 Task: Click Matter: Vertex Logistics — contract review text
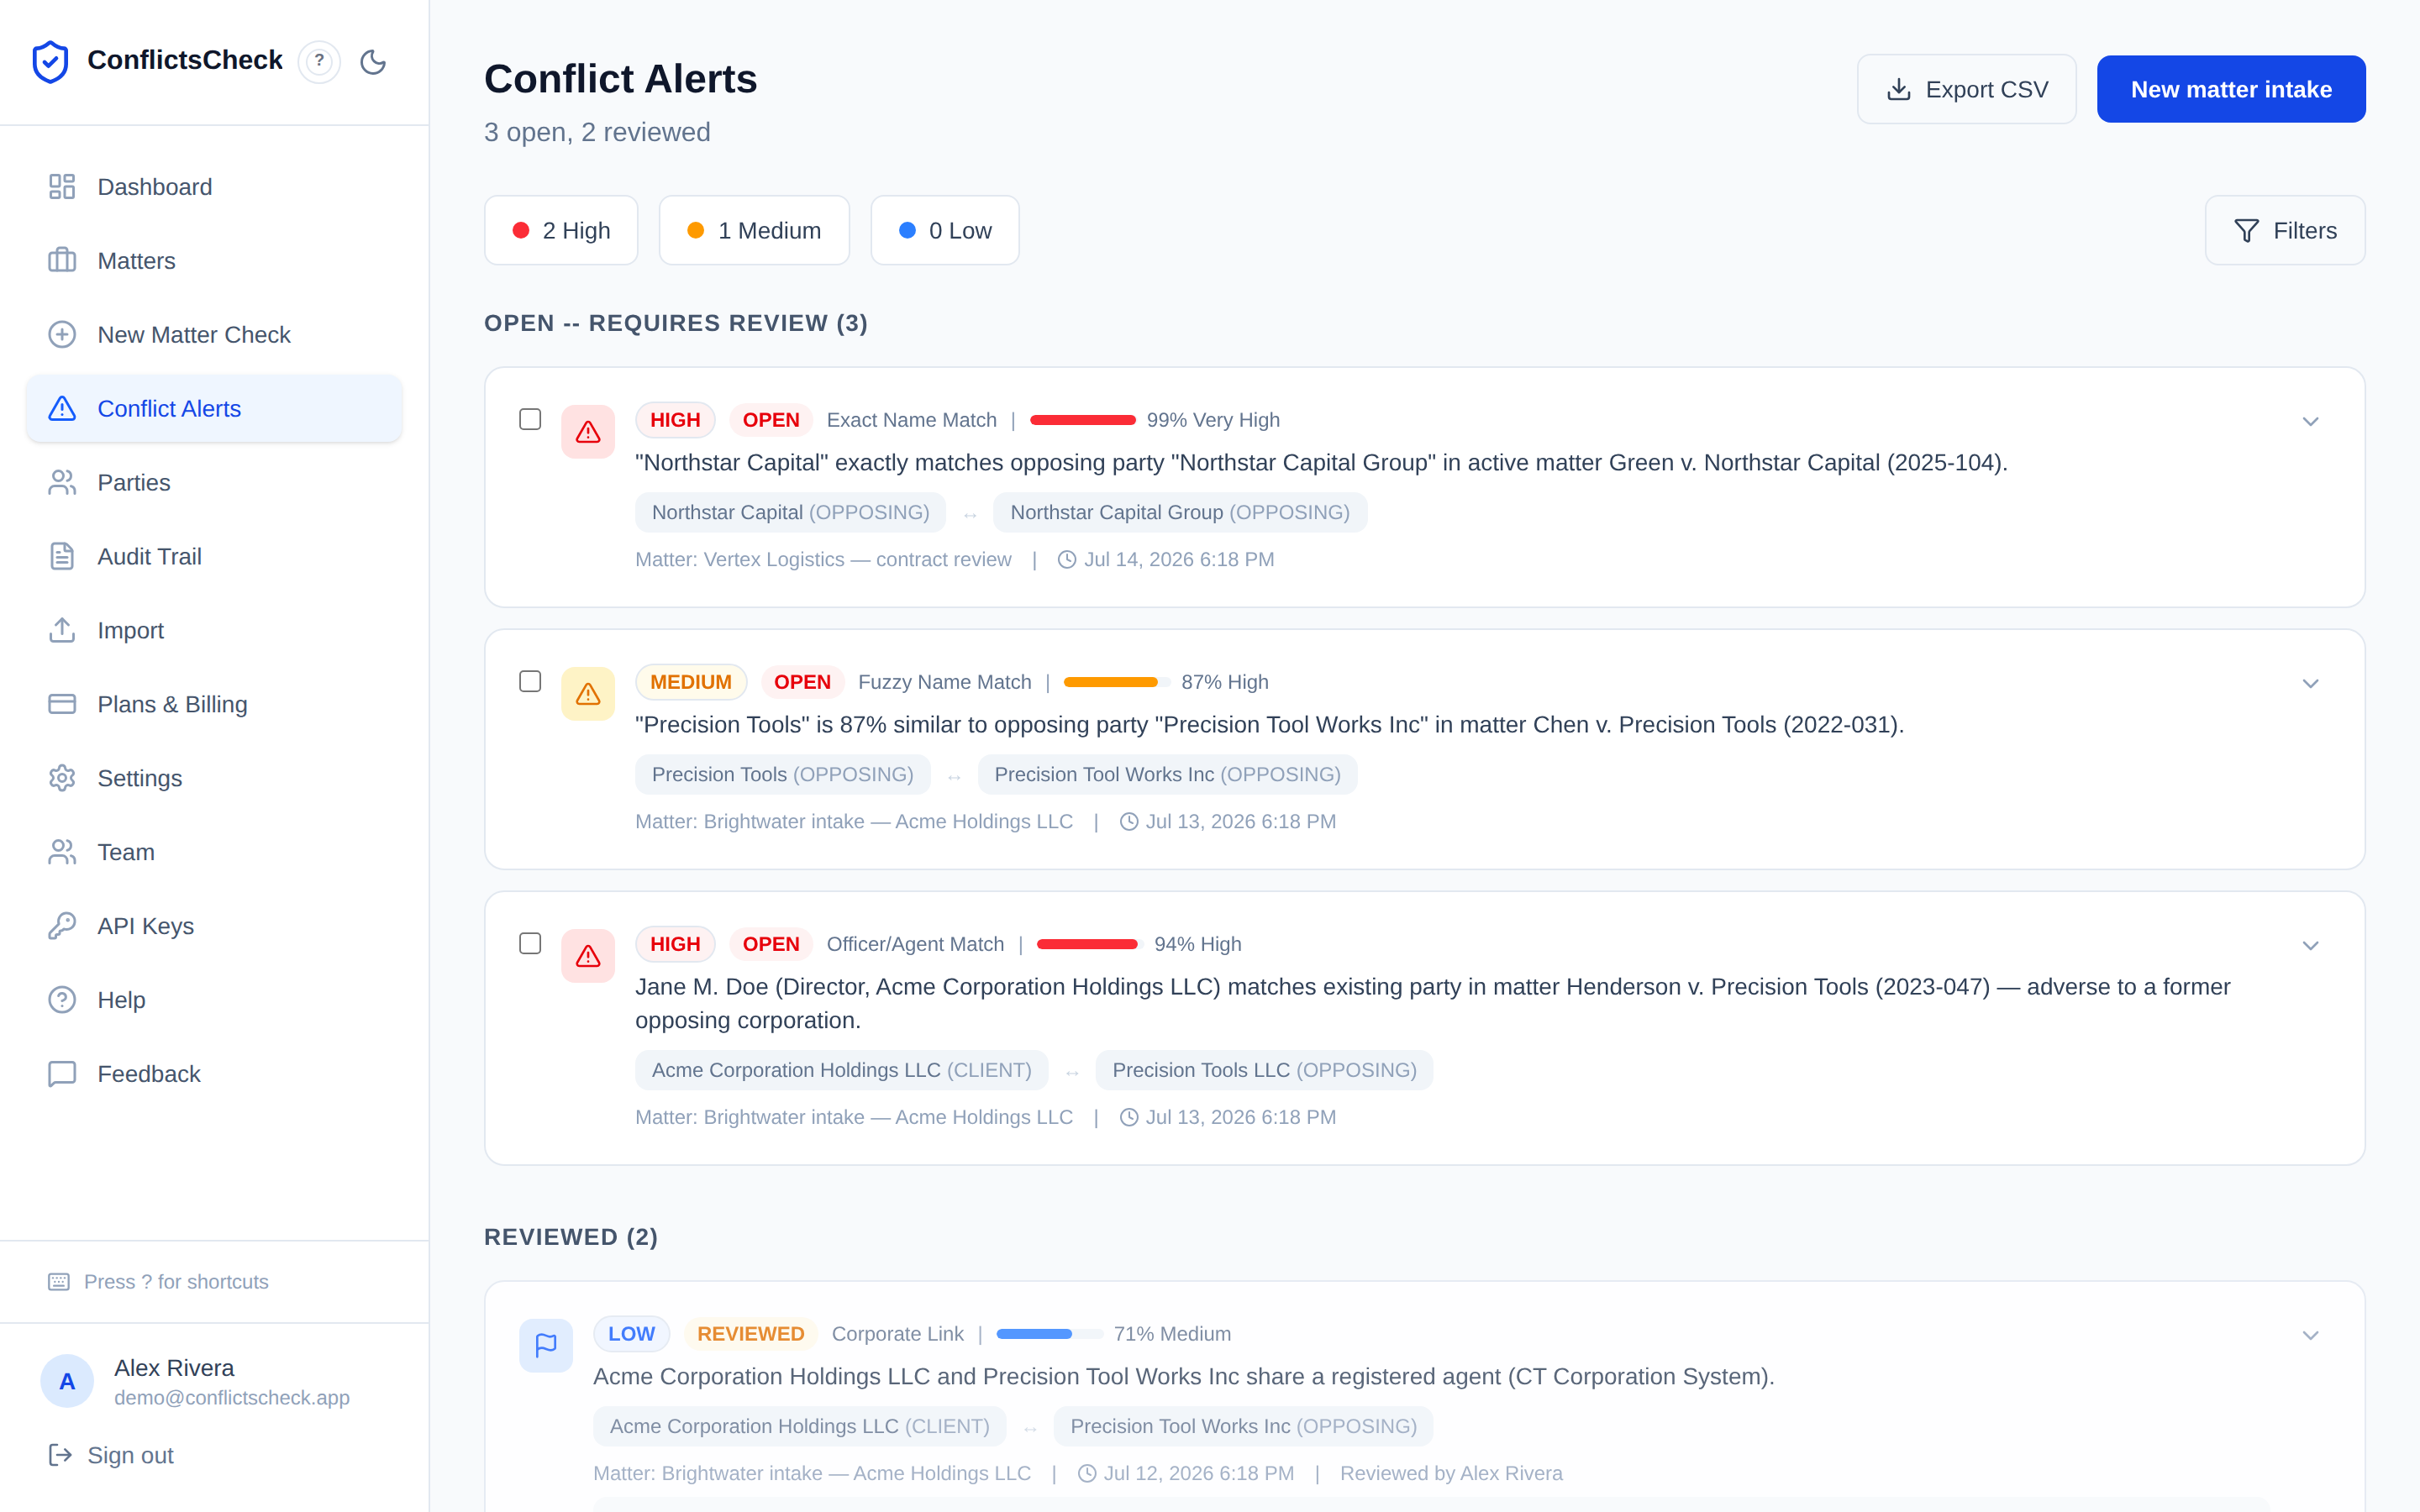[823, 560]
